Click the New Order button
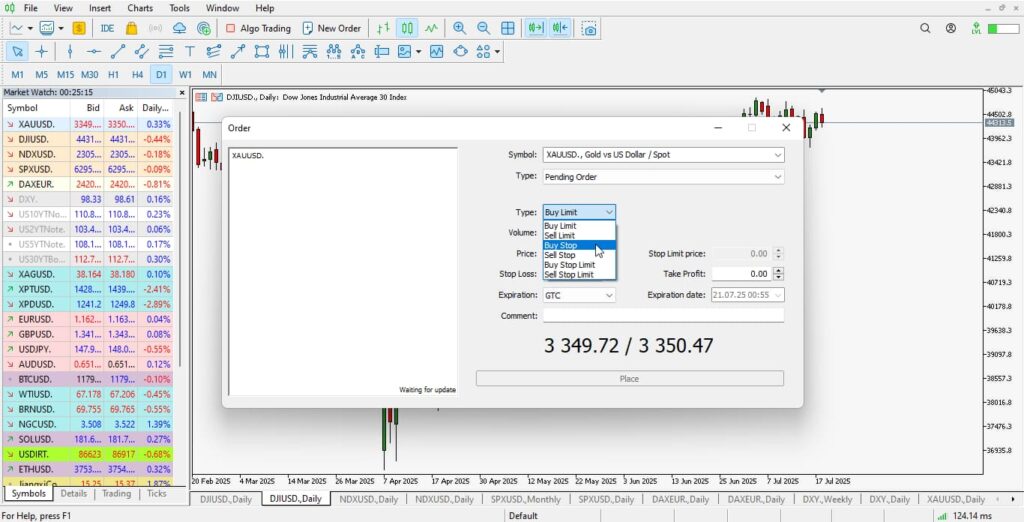This screenshot has height=522, width=1024. point(330,28)
